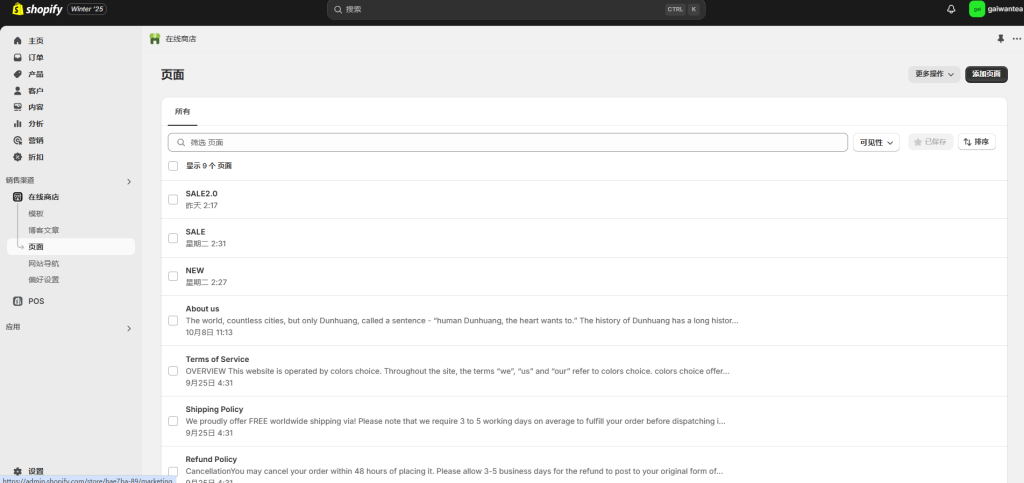The image size is (1024, 483).
Task: Check the SALE2.0 page checkbox
Action: pyautogui.click(x=173, y=199)
